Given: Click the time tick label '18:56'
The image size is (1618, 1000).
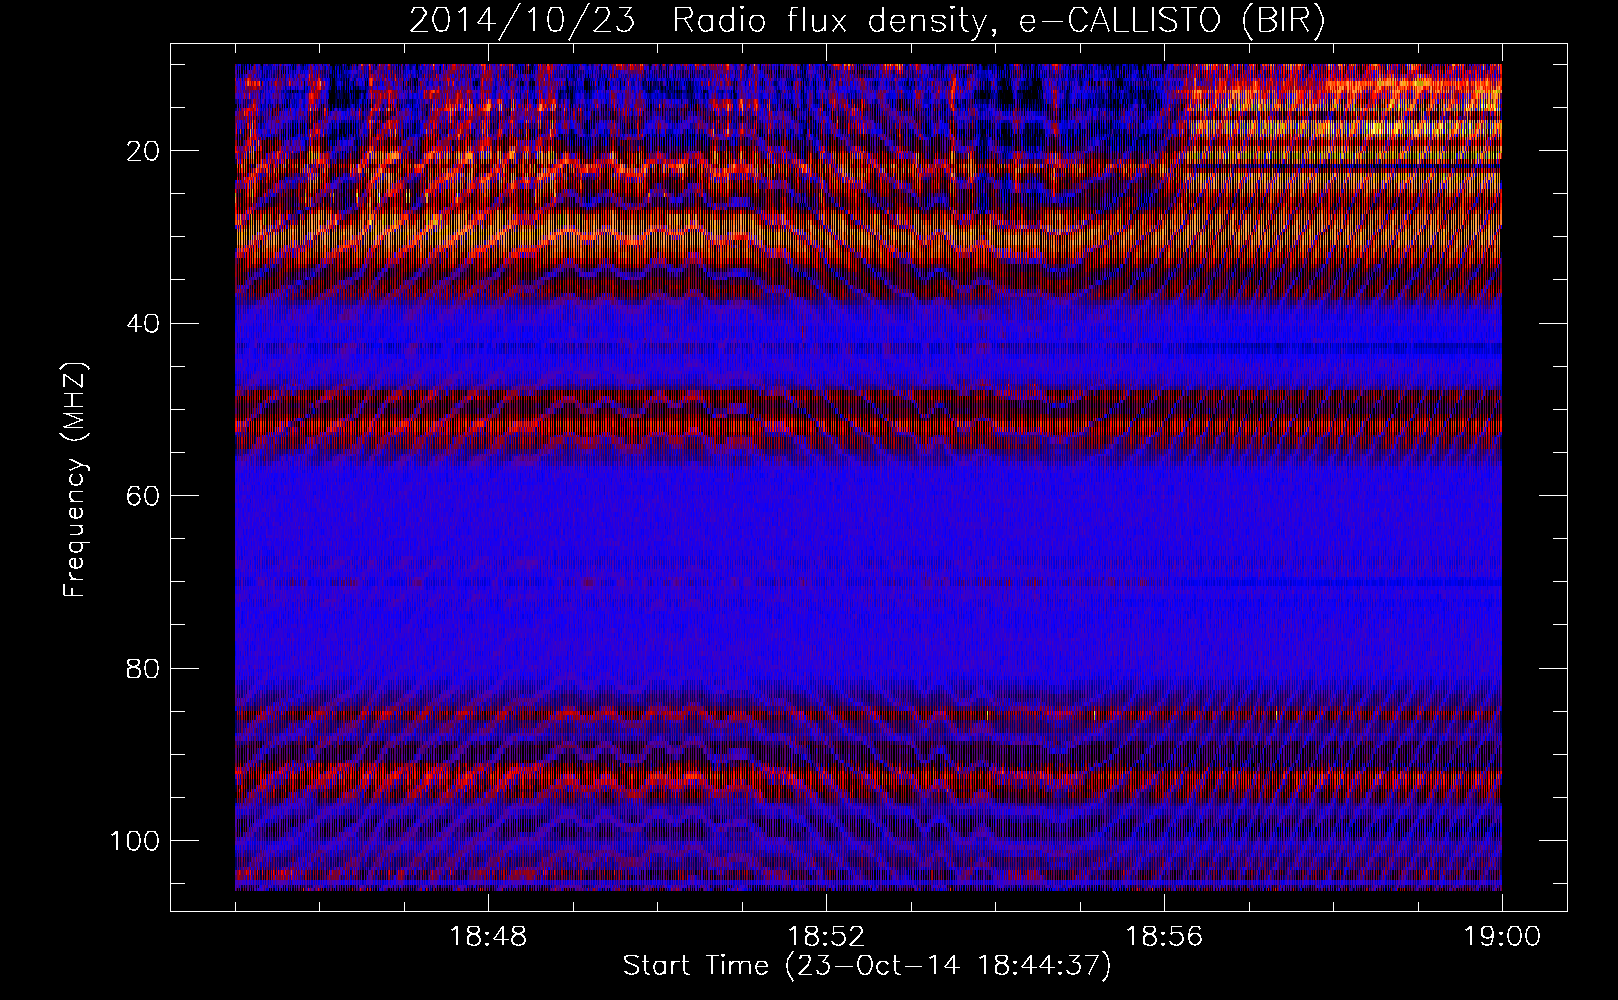Looking at the screenshot, I should (1164, 937).
